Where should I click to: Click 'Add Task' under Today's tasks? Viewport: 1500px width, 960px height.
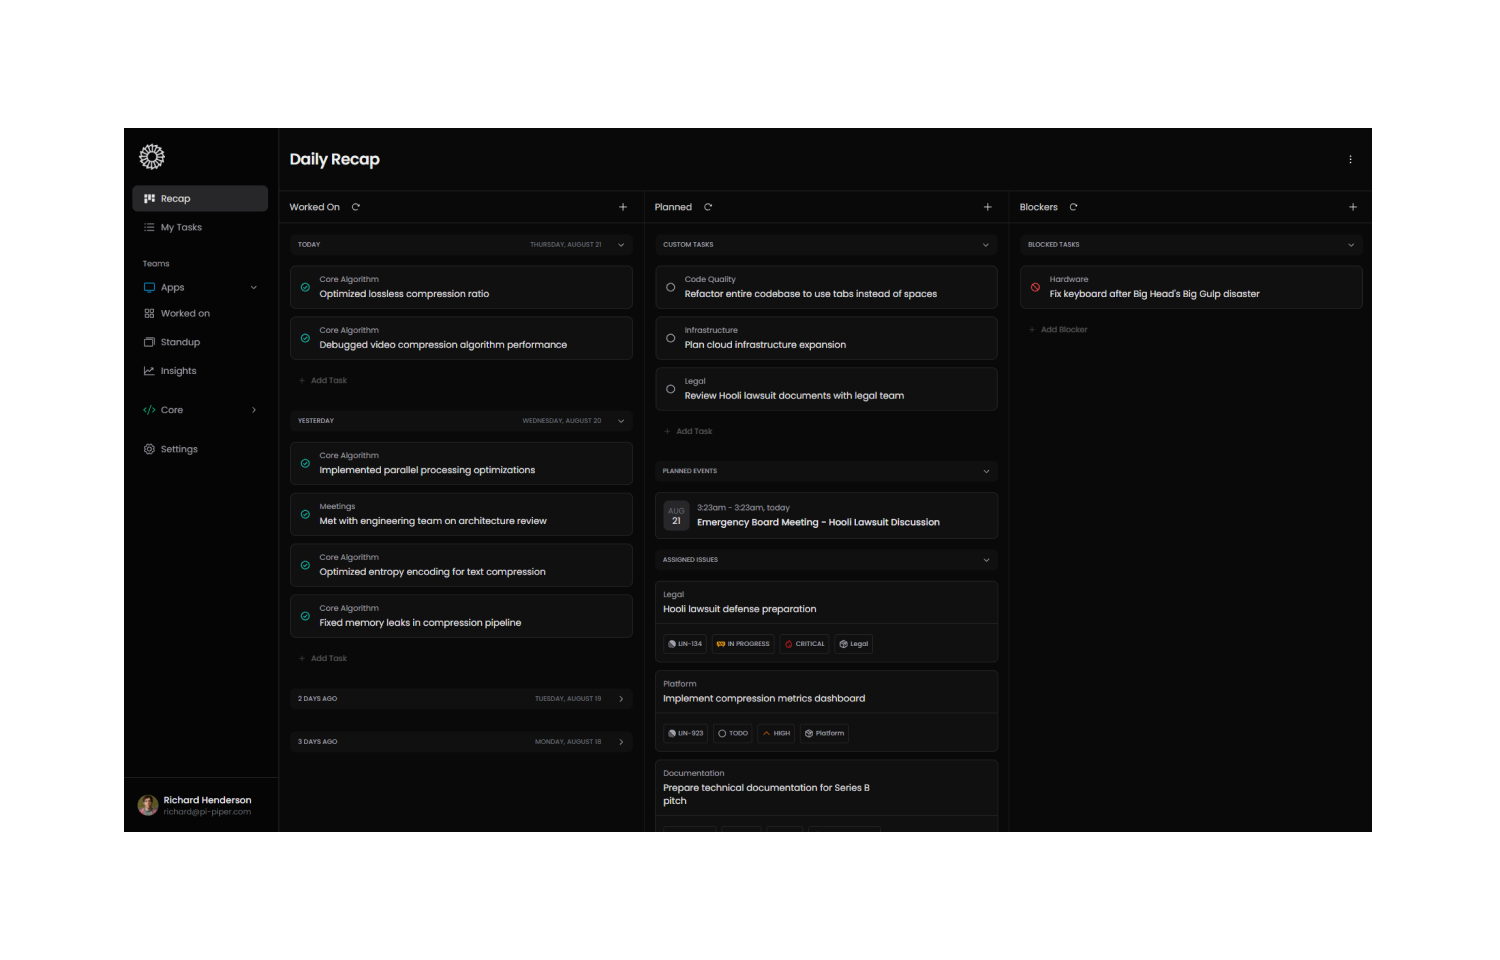click(x=323, y=380)
